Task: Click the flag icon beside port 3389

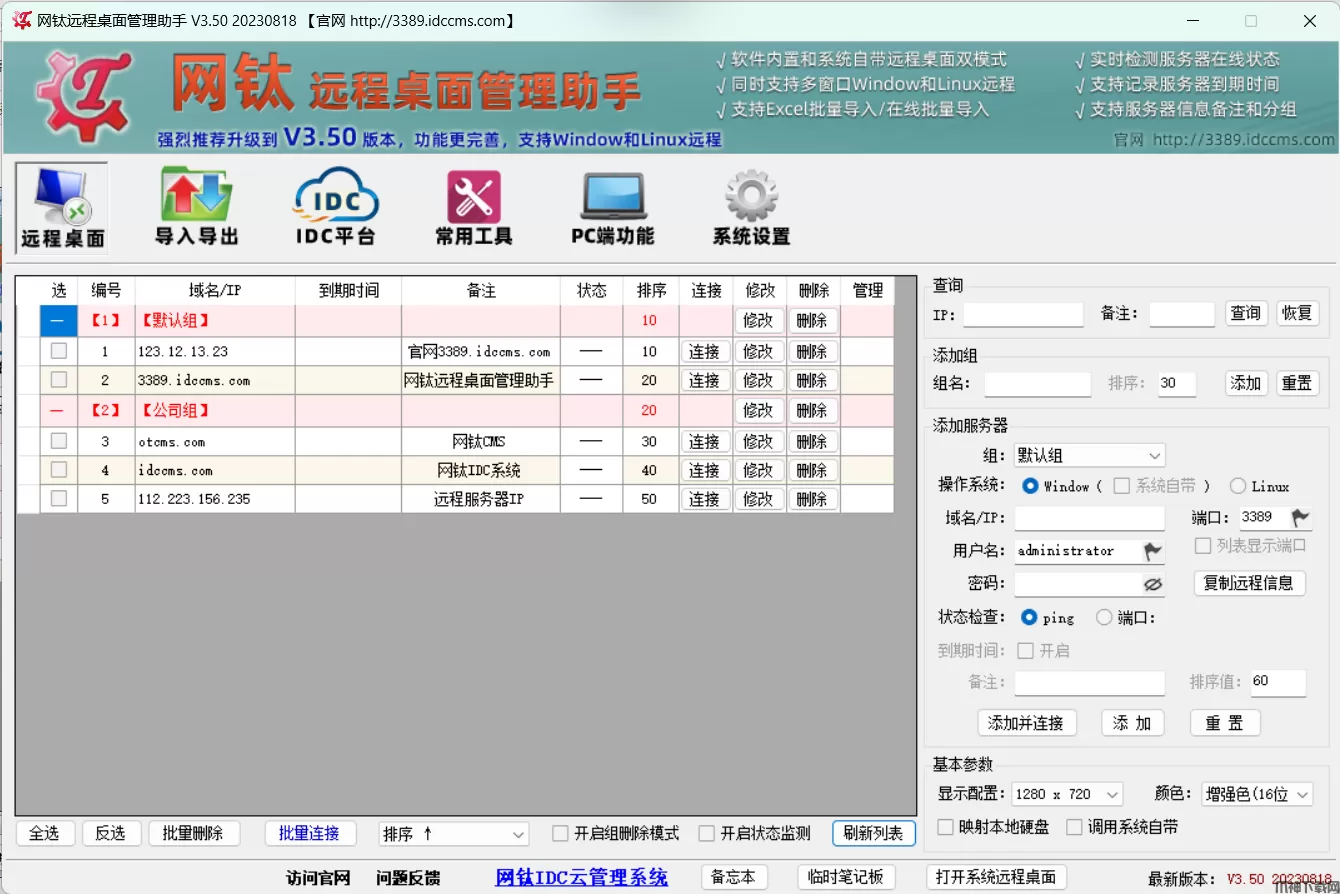Action: click(1299, 518)
